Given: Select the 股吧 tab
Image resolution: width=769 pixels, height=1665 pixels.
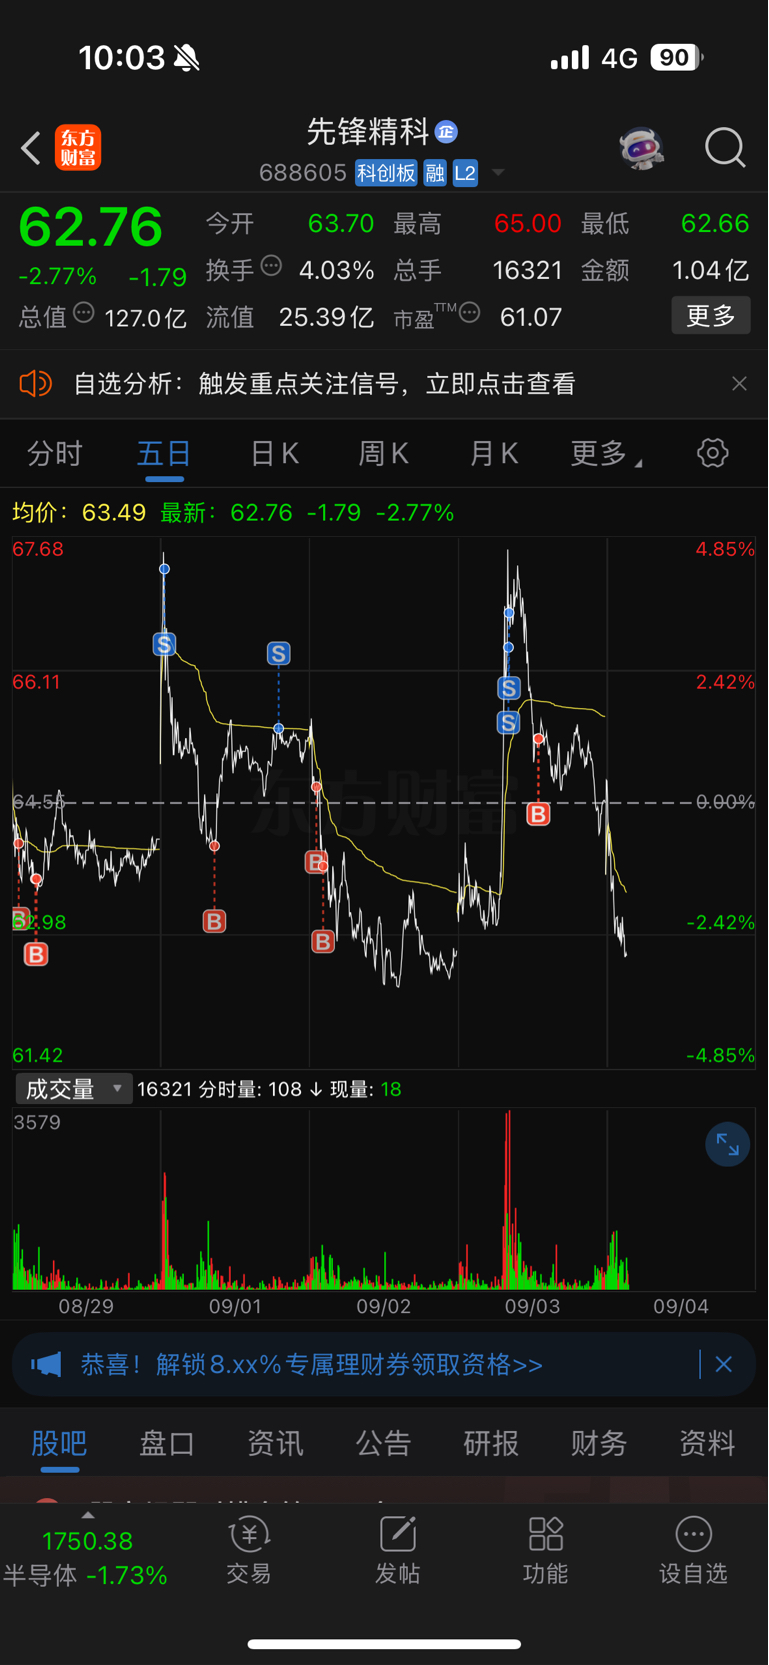Looking at the screenshot, I should coord(59,1443).
